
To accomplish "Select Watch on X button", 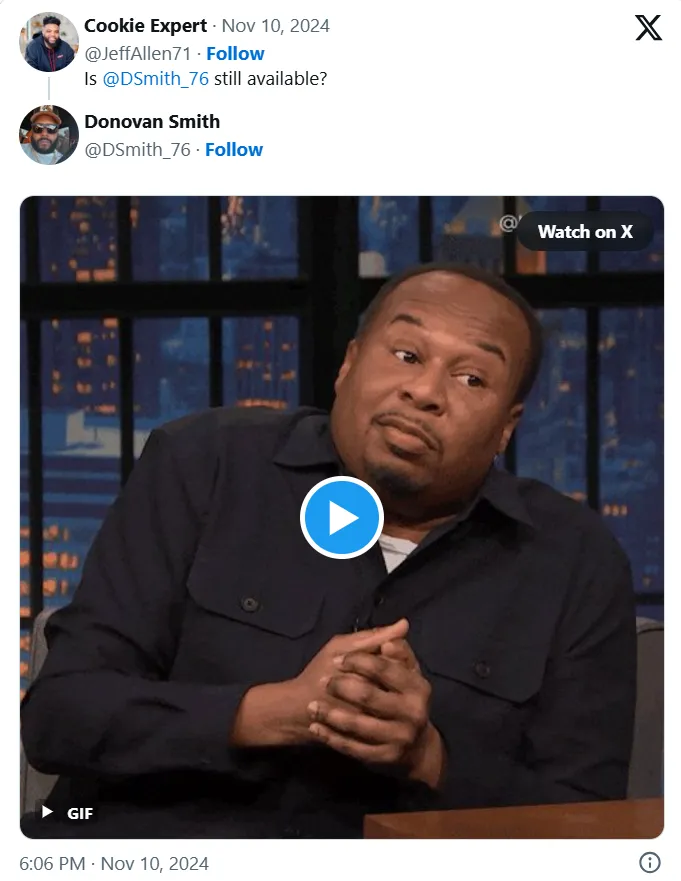I will point(585,231).
